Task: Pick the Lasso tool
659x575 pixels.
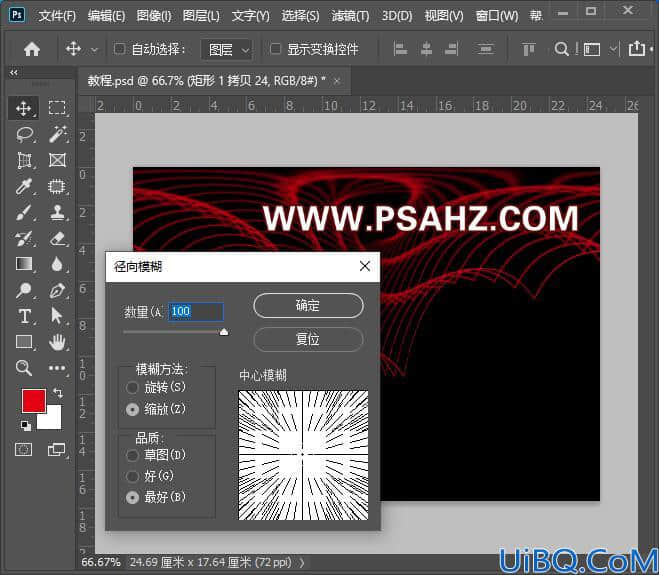Action: pos(24,135)
